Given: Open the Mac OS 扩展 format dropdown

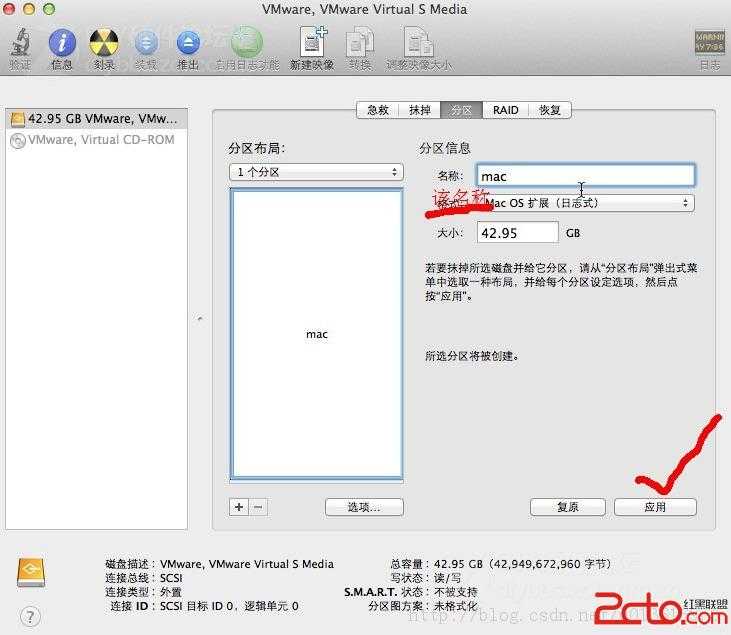Looking at the screenshot, I should pyautogui.click(x=585, y=203).
